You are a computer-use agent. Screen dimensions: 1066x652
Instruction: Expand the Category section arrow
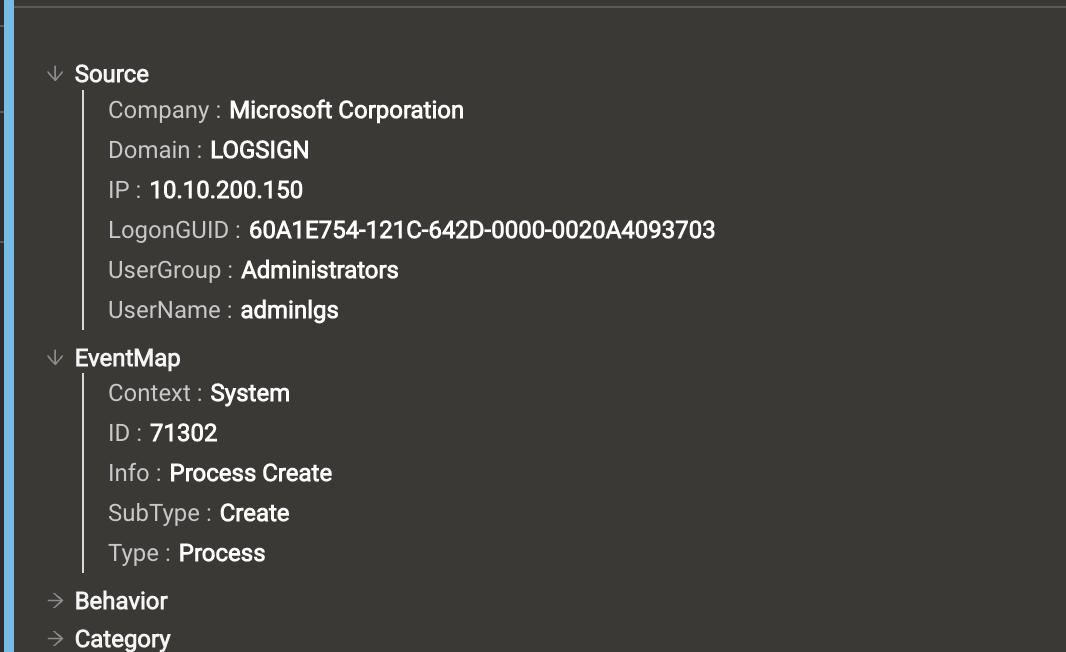(55, 638)
